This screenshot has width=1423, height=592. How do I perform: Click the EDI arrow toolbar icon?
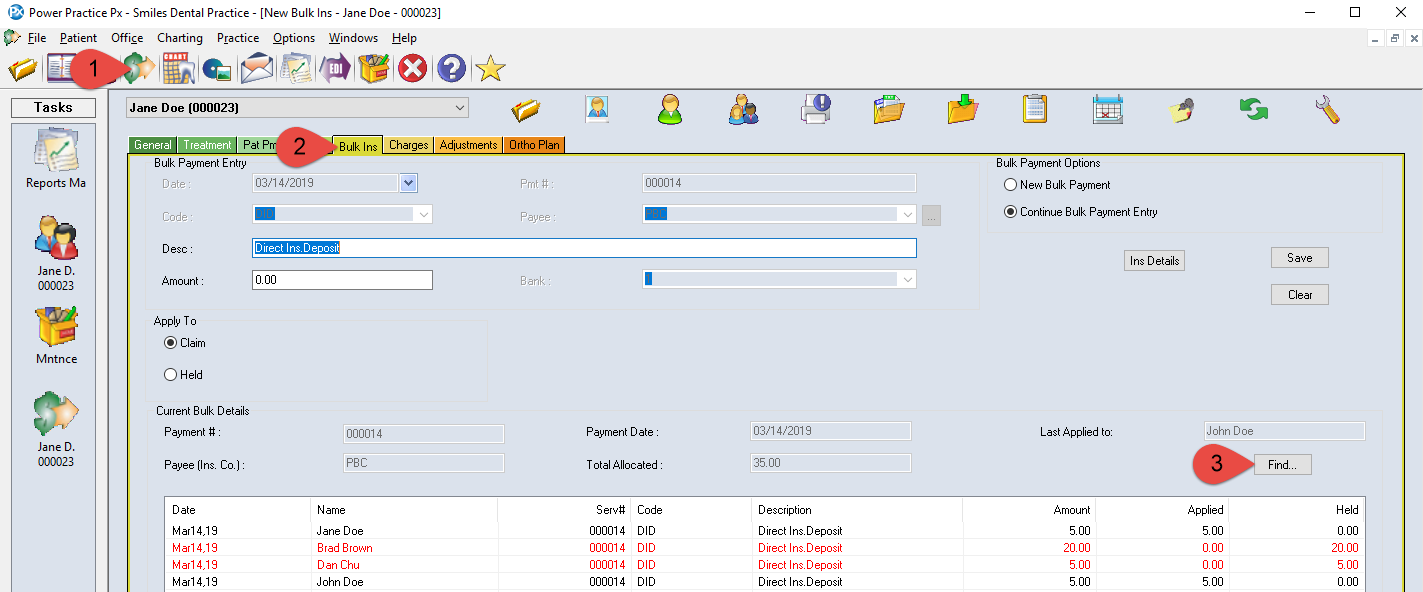[332, 69]
